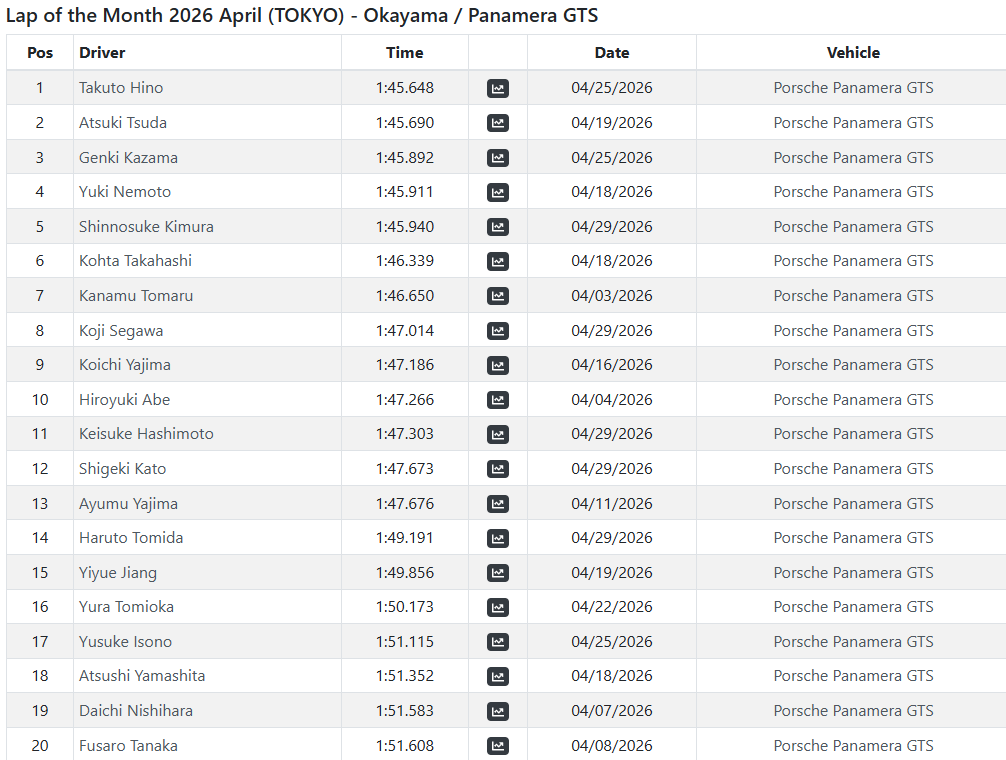The width and height of the screenshot is (1006, 760).
Task: Open lap chart icon for Ayumu Yajima
Action: (498, 504)
